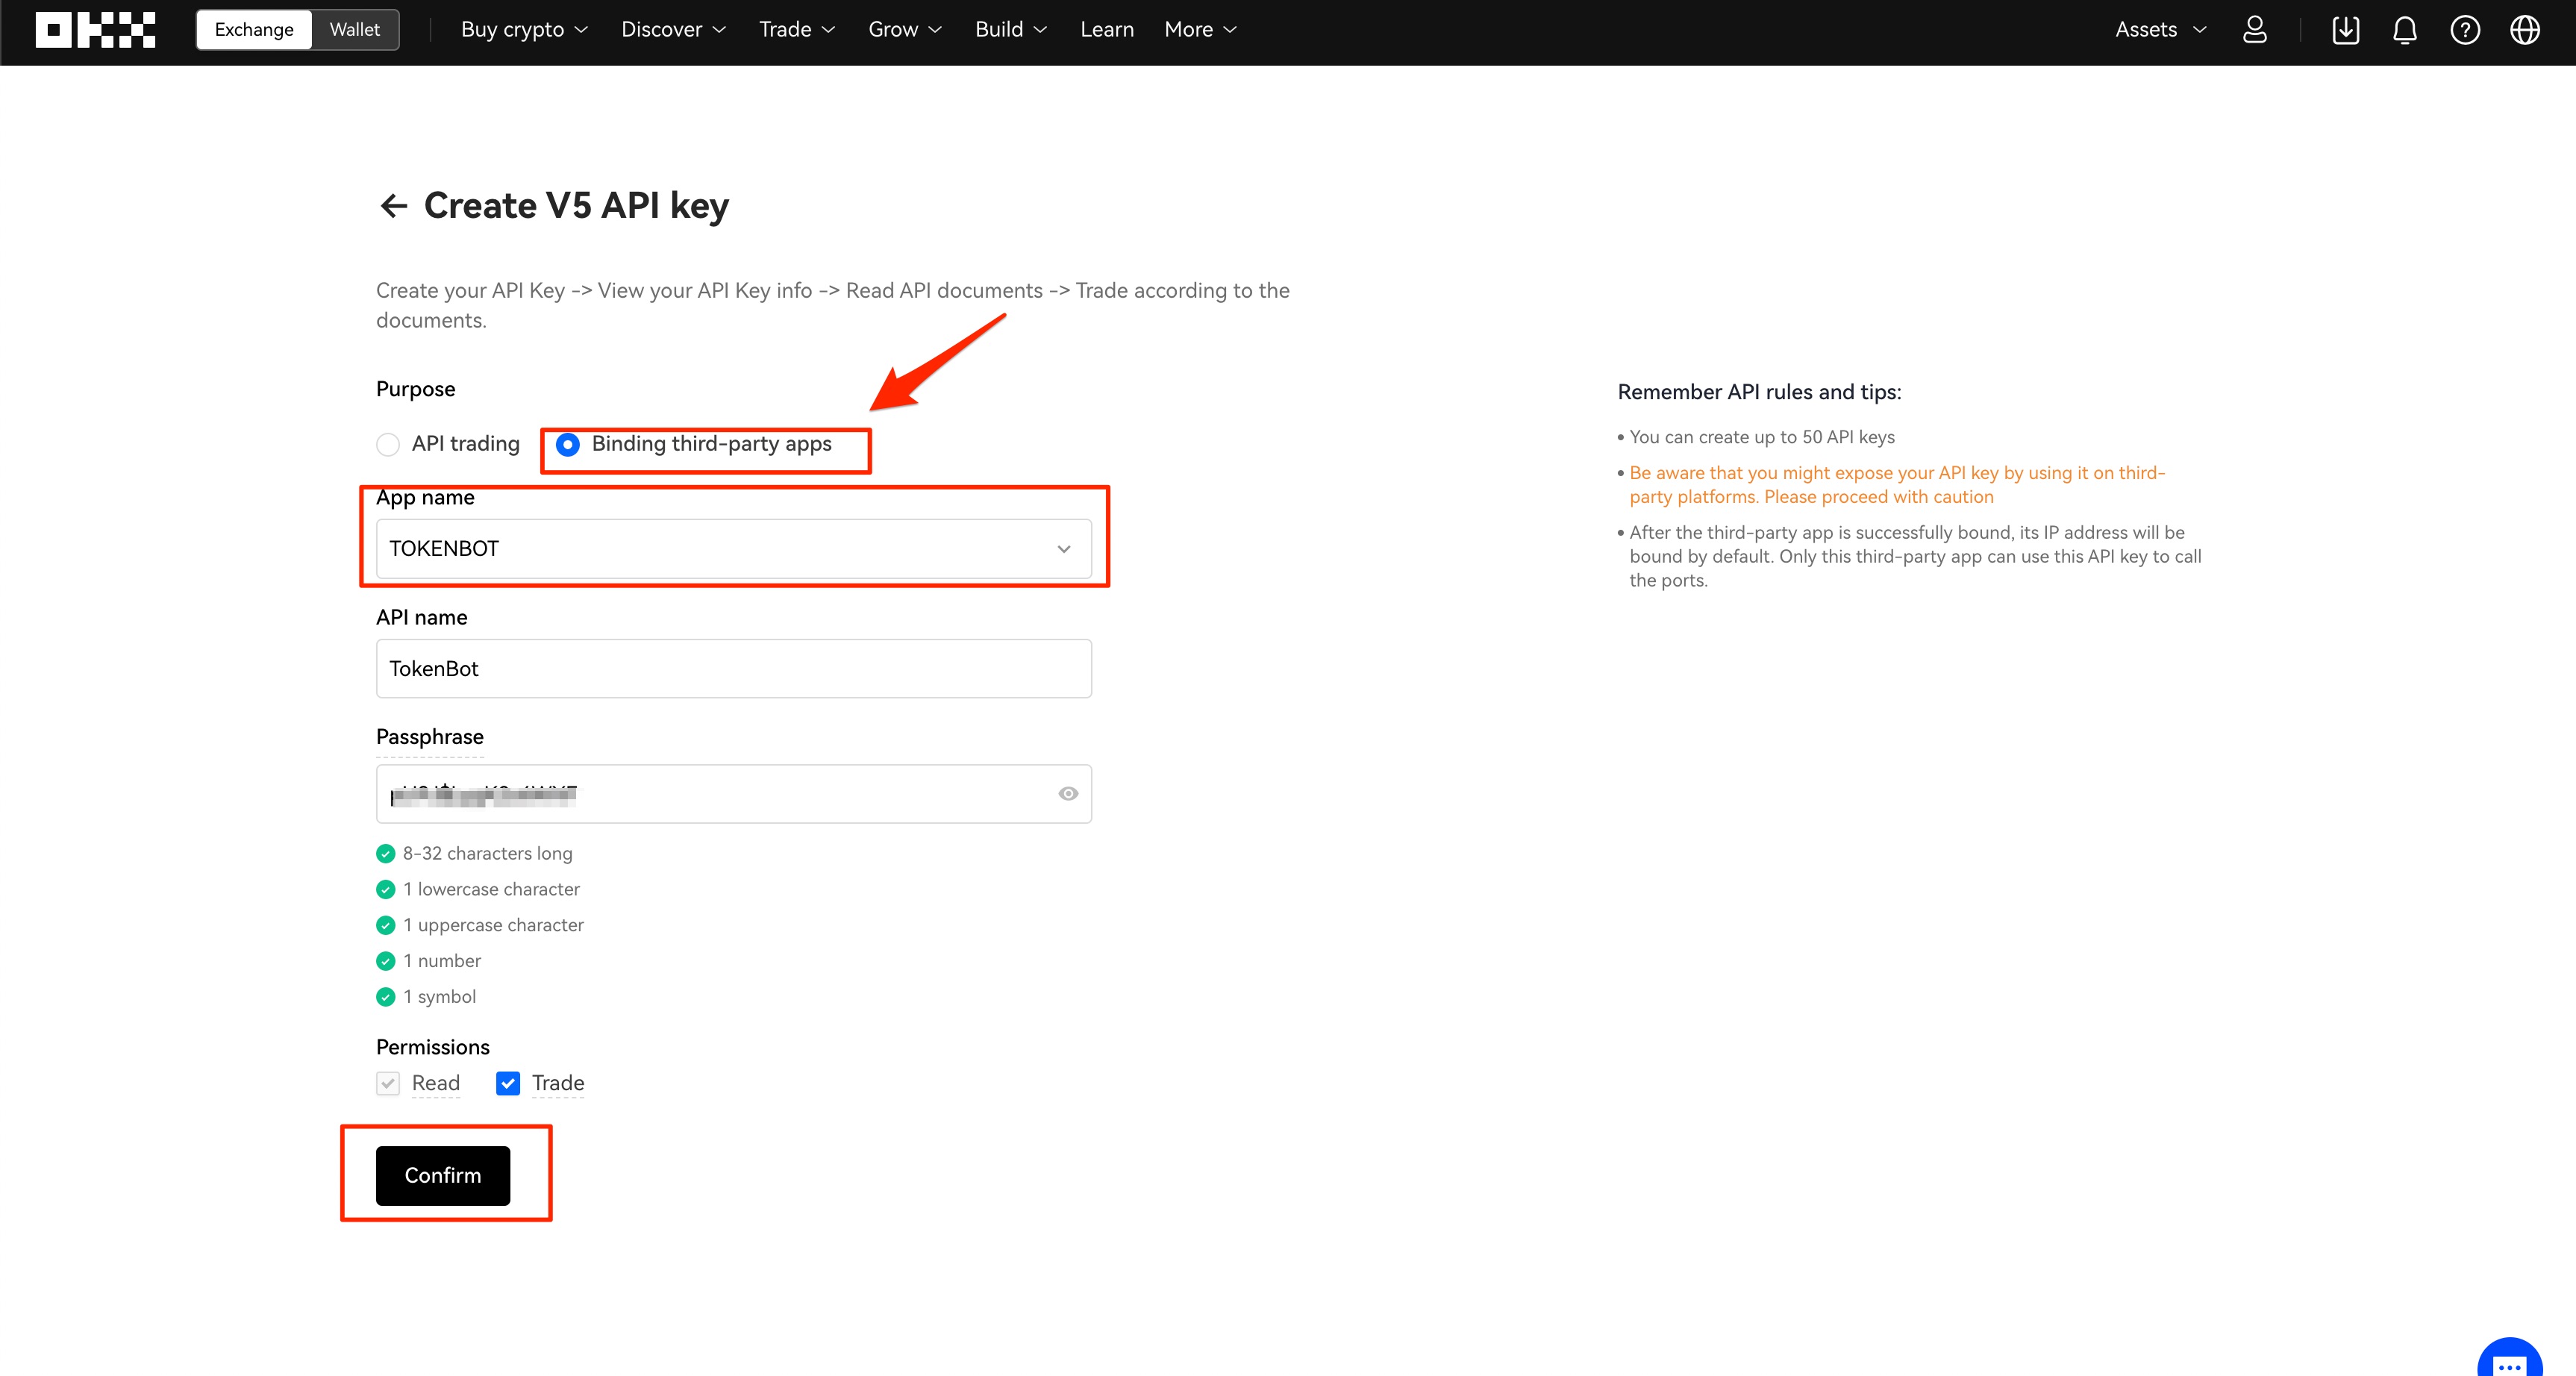This screenshot has width=2576, height=1376.
Task: Expand the Grow menu
Action: 905,30
